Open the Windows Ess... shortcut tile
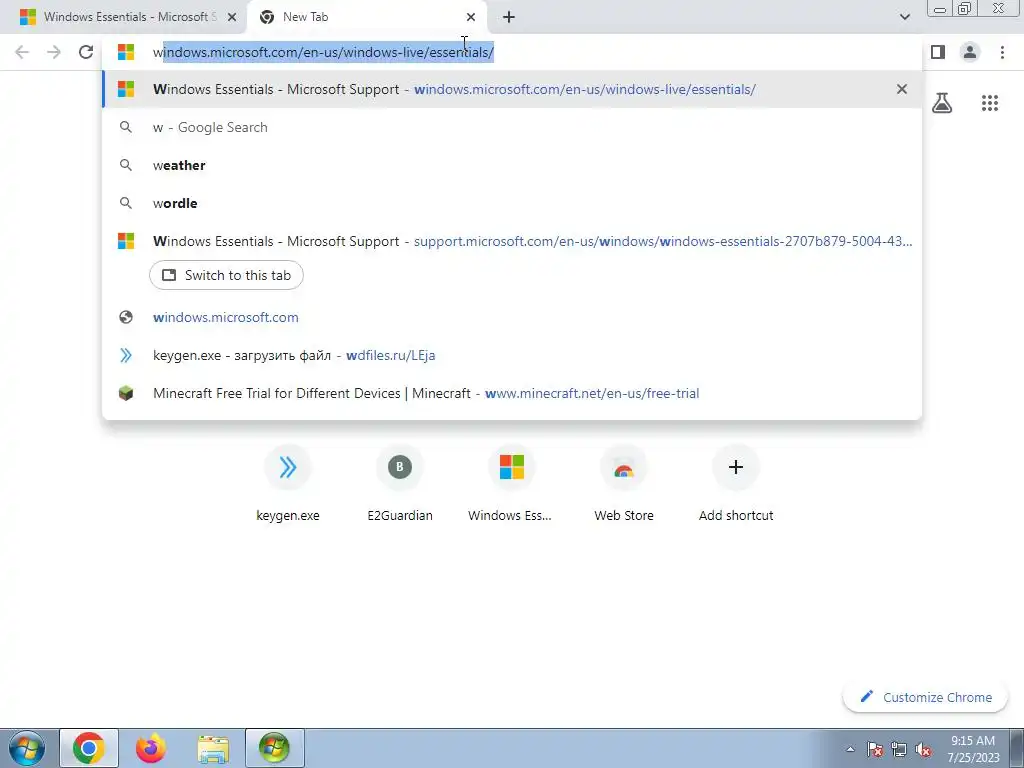This screenshot has height=768, width=1024. (511, 483)
